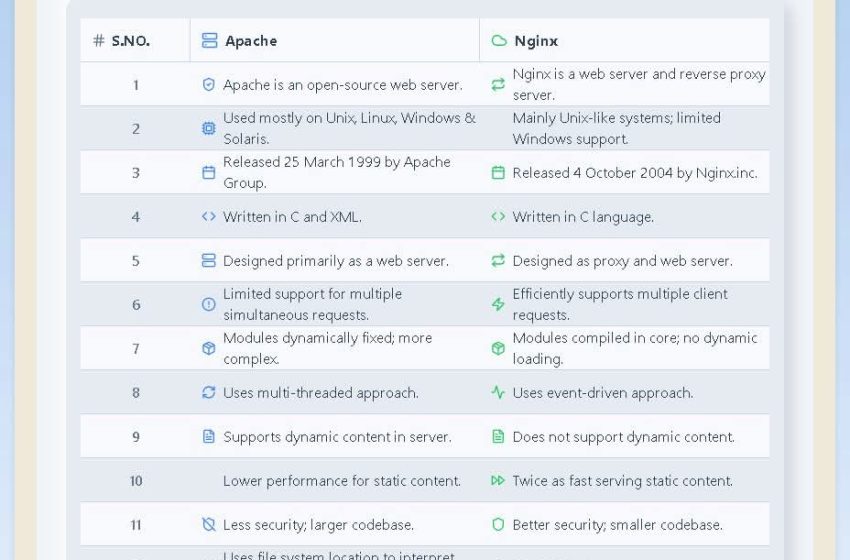Click calendar icon before 'Released 4 October 2004'
This screenshot has height=560, width=850.
point(498,172)
